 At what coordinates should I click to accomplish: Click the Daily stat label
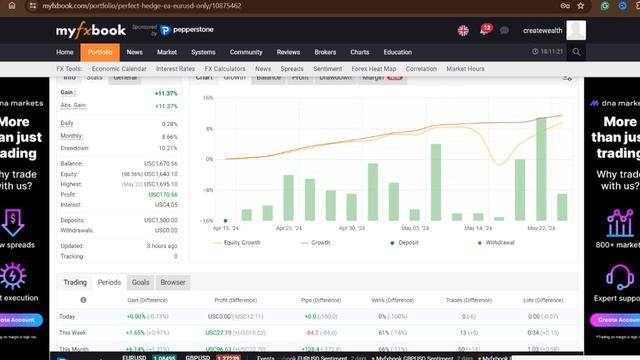[x=67, y=123]
